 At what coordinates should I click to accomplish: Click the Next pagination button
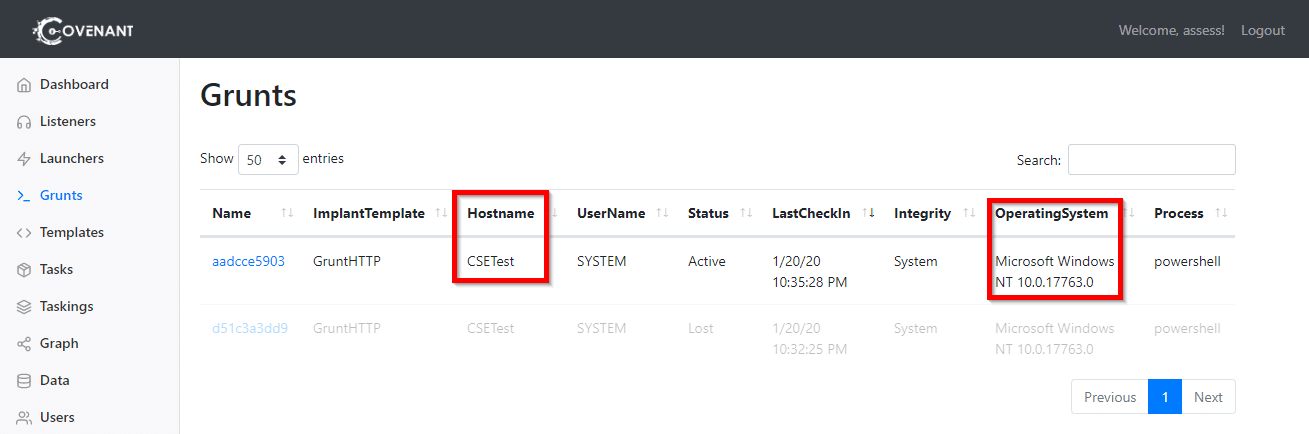tap(1208, 397)
